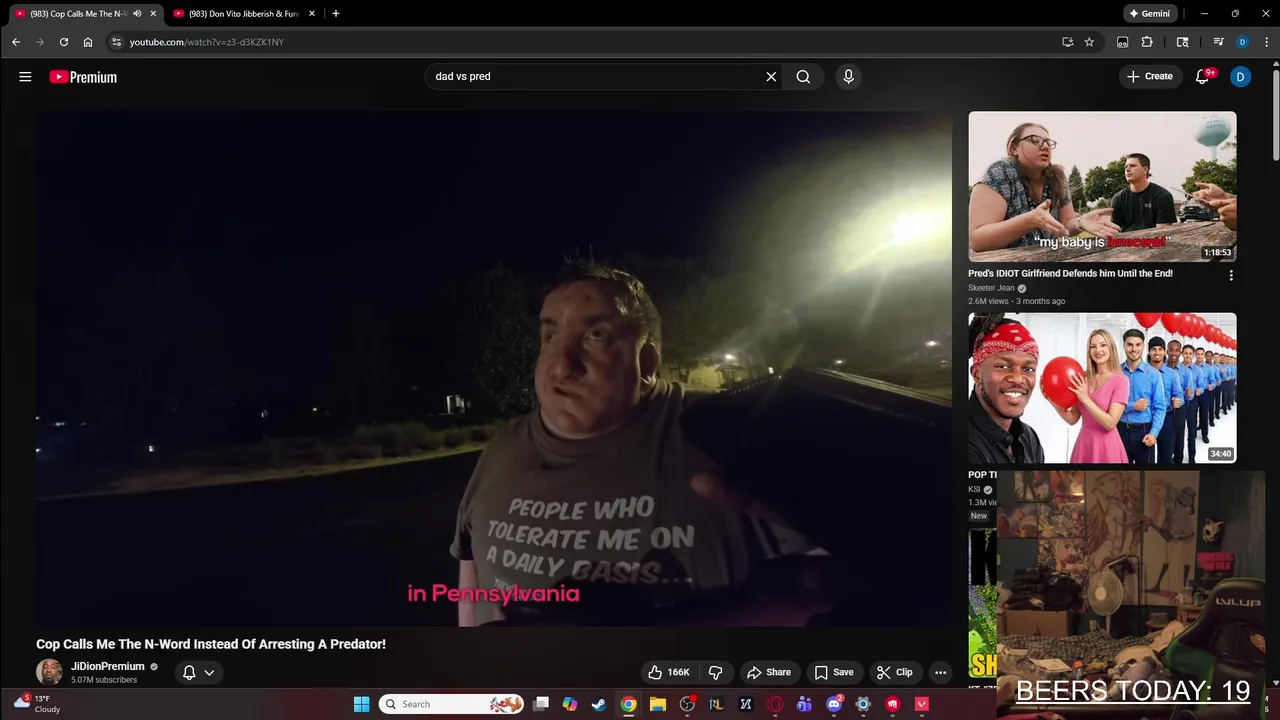Open the Gemini button in the title bar
Viewport: 1280px width, 720px height.
pos(1149,14)
